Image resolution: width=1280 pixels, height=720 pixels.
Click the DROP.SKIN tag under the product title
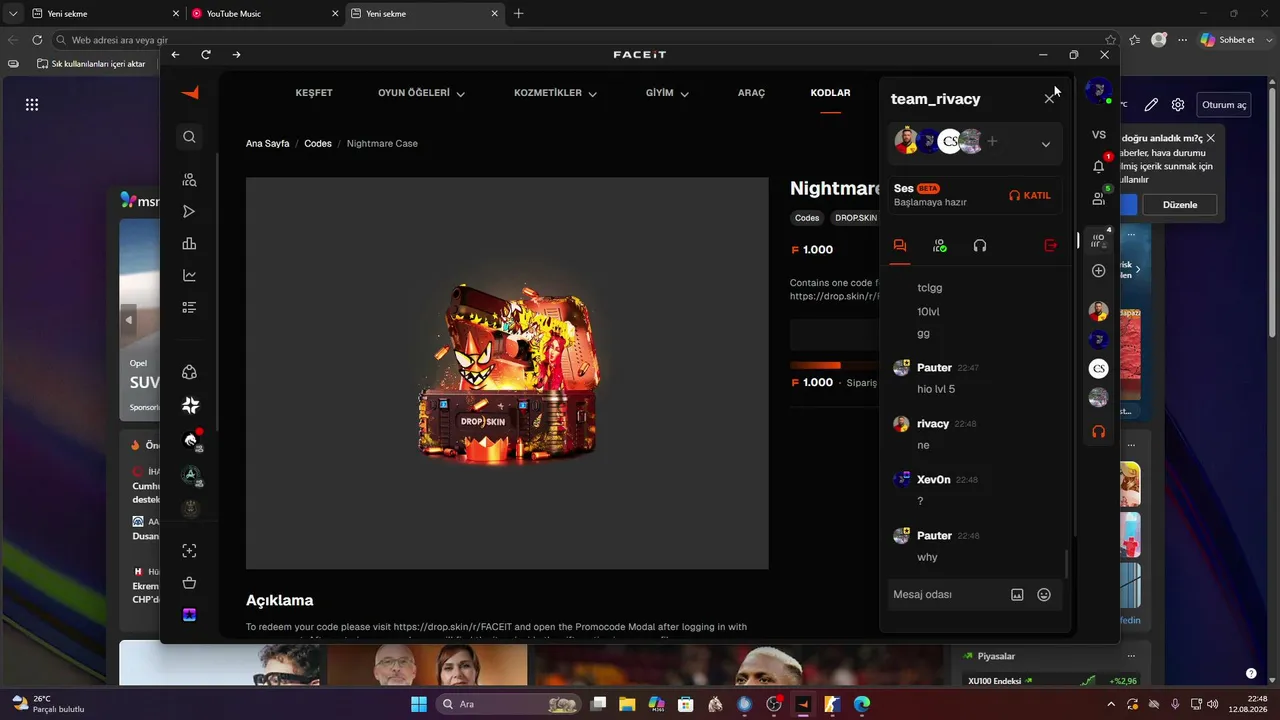click(x=855, y=218)
